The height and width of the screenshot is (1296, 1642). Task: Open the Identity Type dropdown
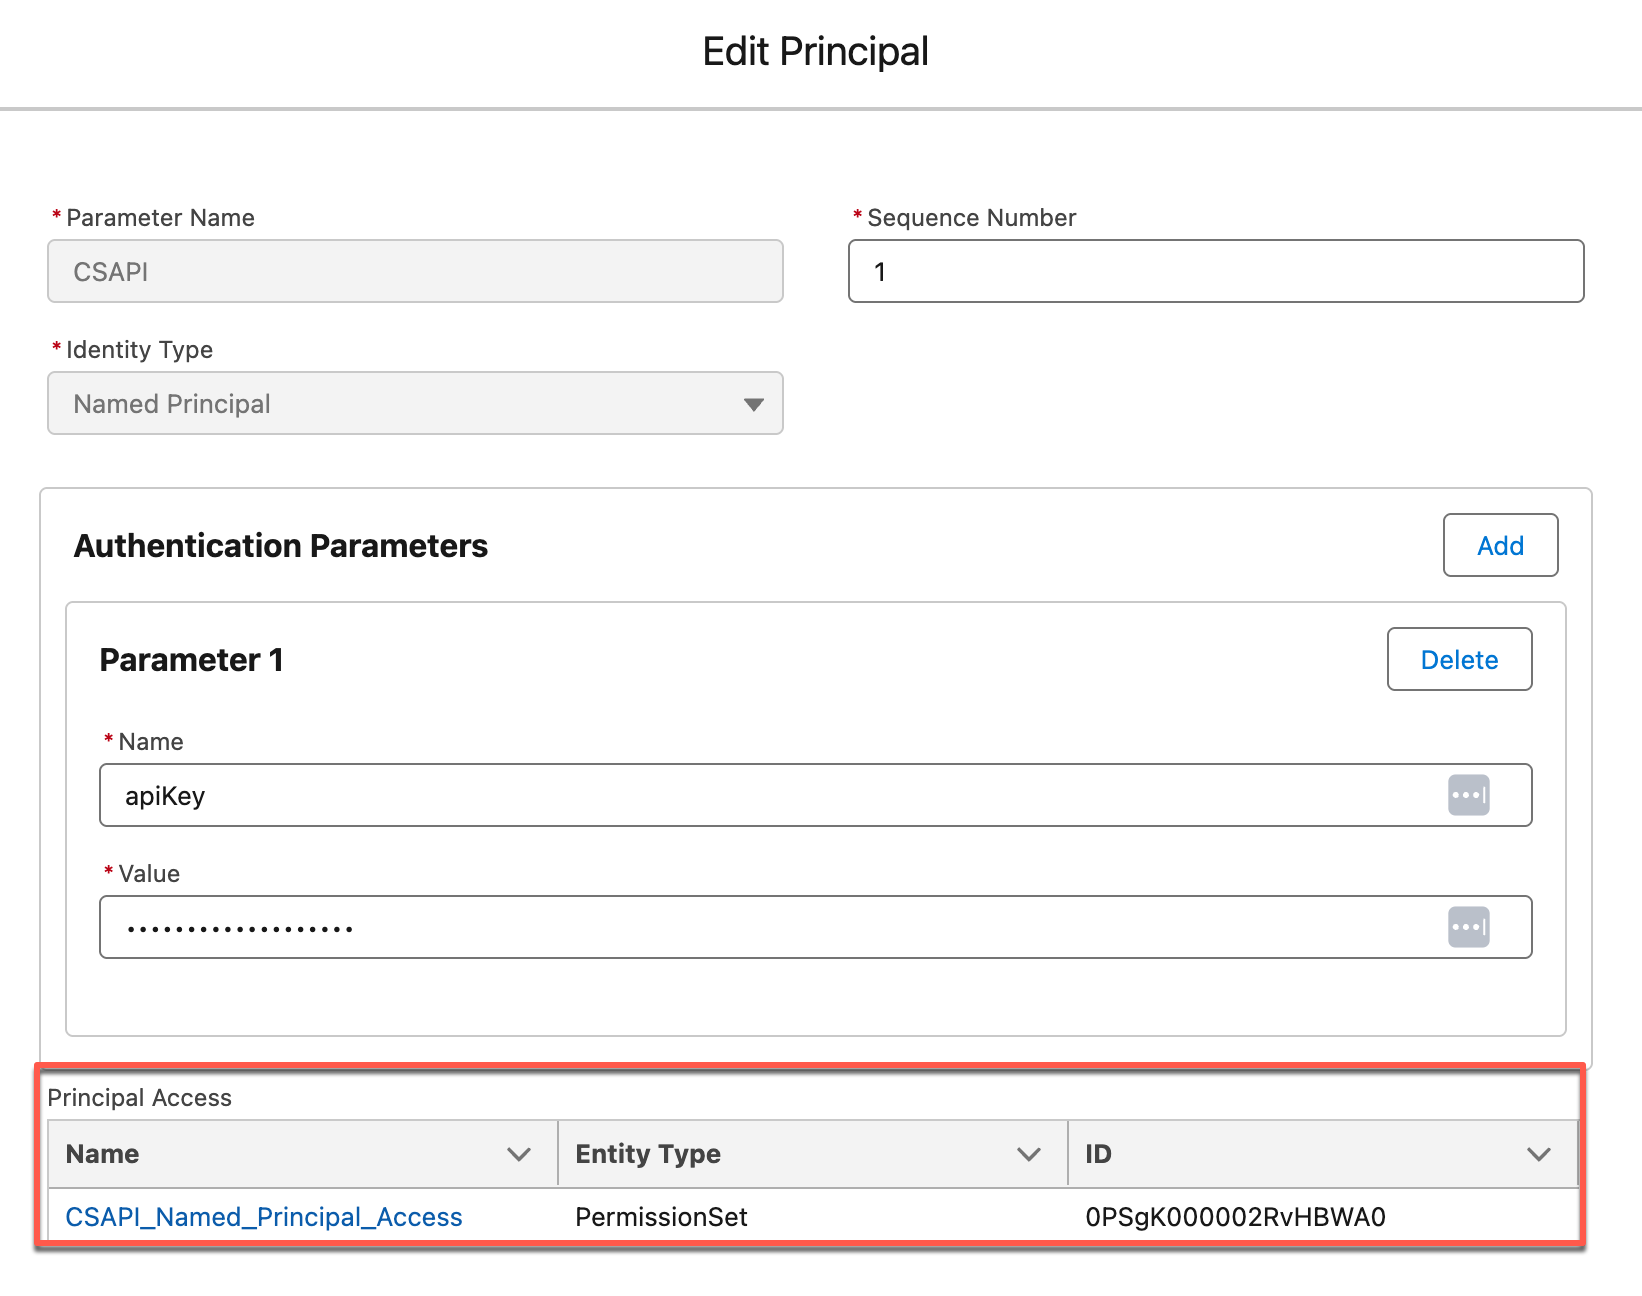pyautogui.click(x=415, y=403)
